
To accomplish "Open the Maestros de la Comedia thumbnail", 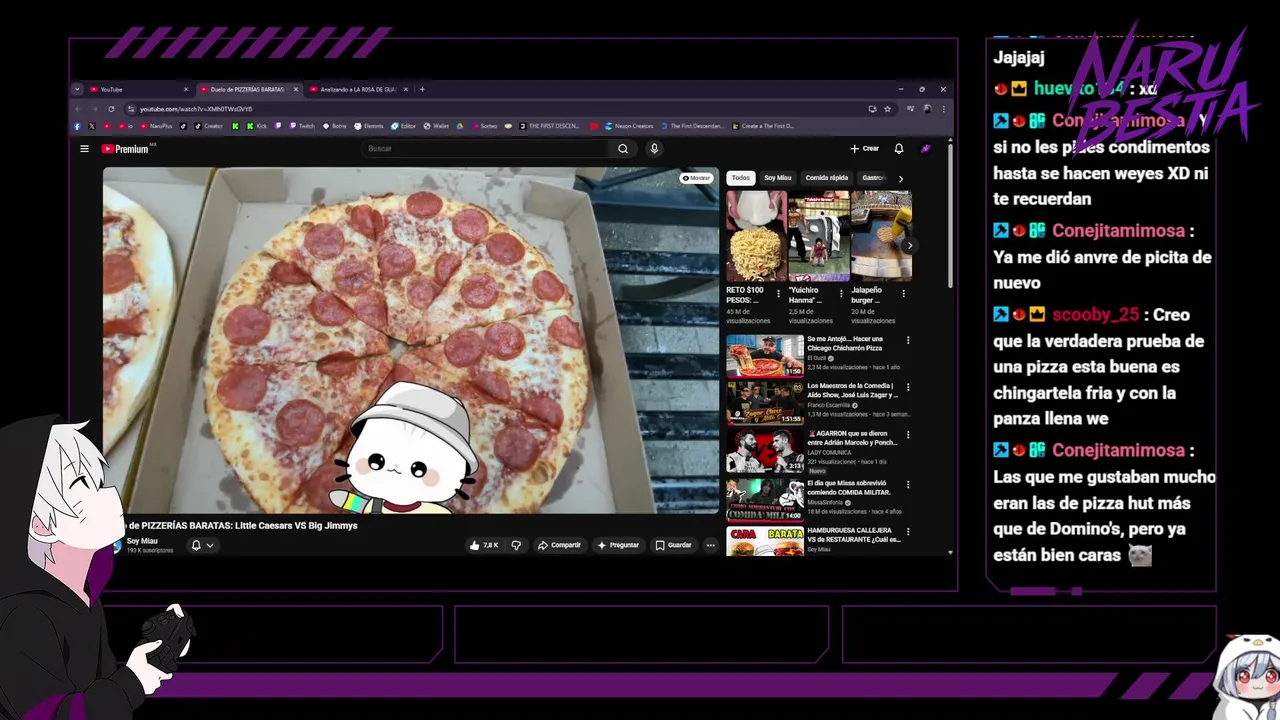I will [765, 403].
